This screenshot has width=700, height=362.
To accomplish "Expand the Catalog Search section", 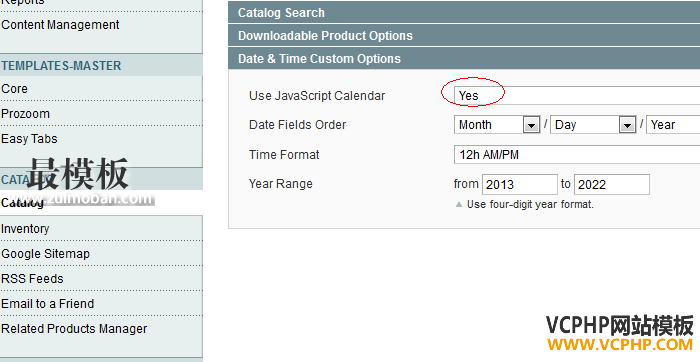I will coord(464,12).
